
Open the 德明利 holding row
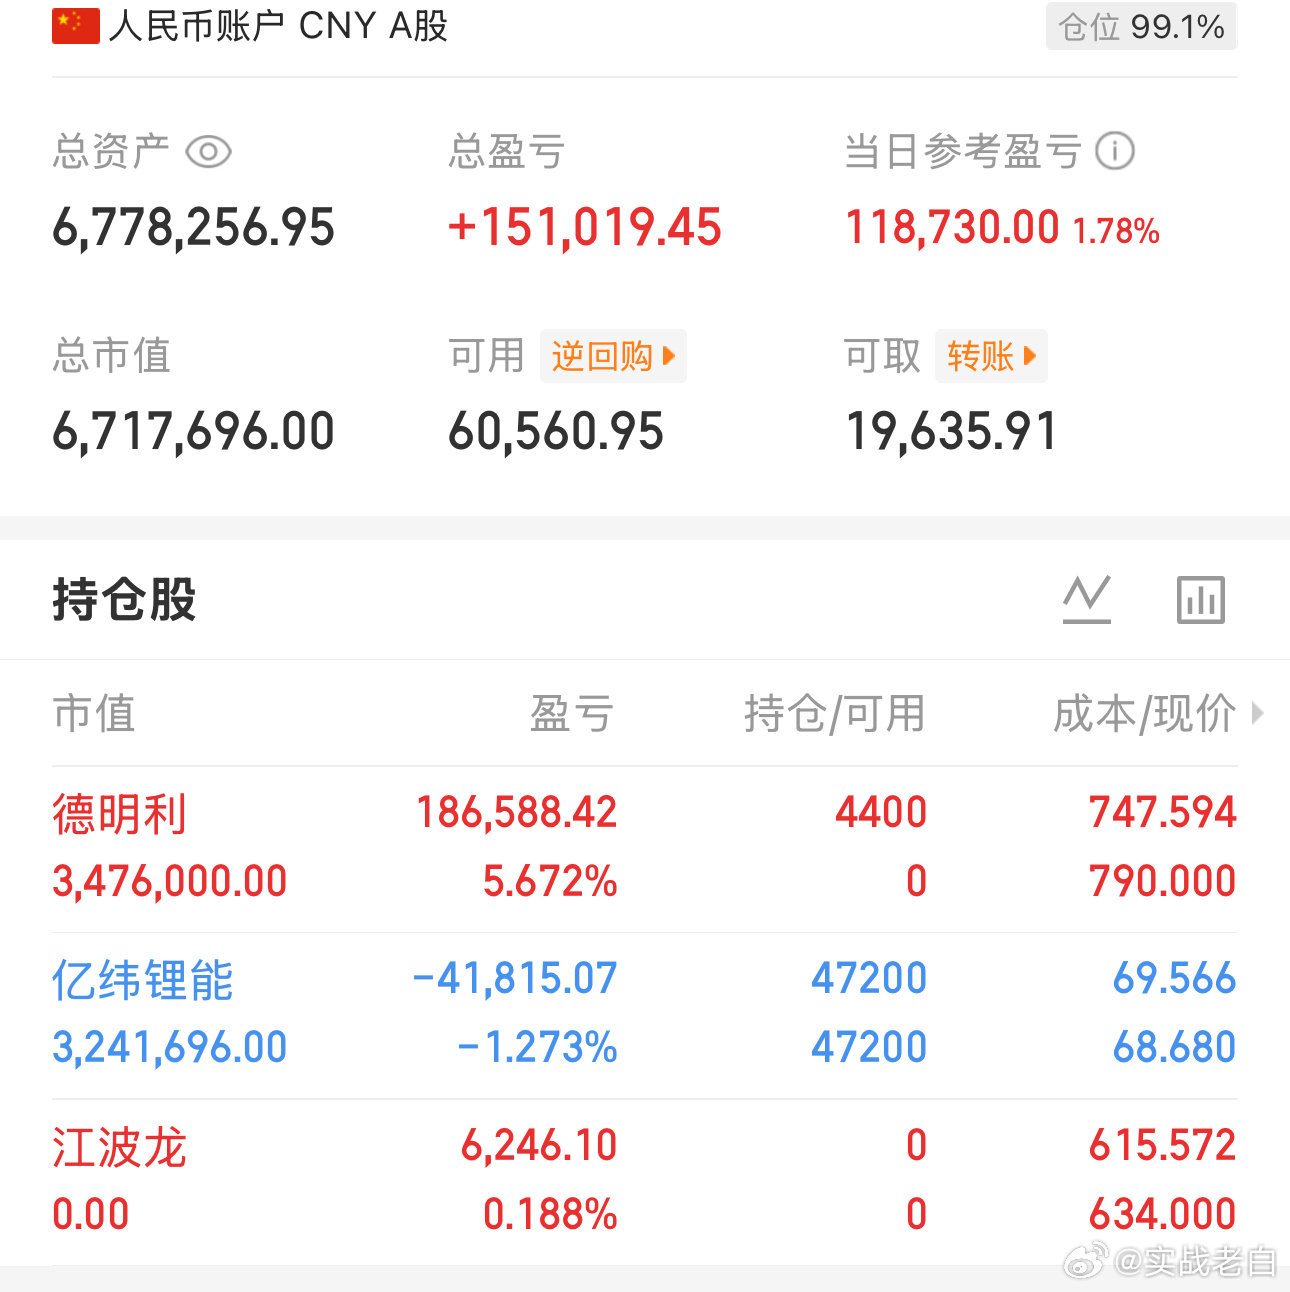(x=645, y=849)
